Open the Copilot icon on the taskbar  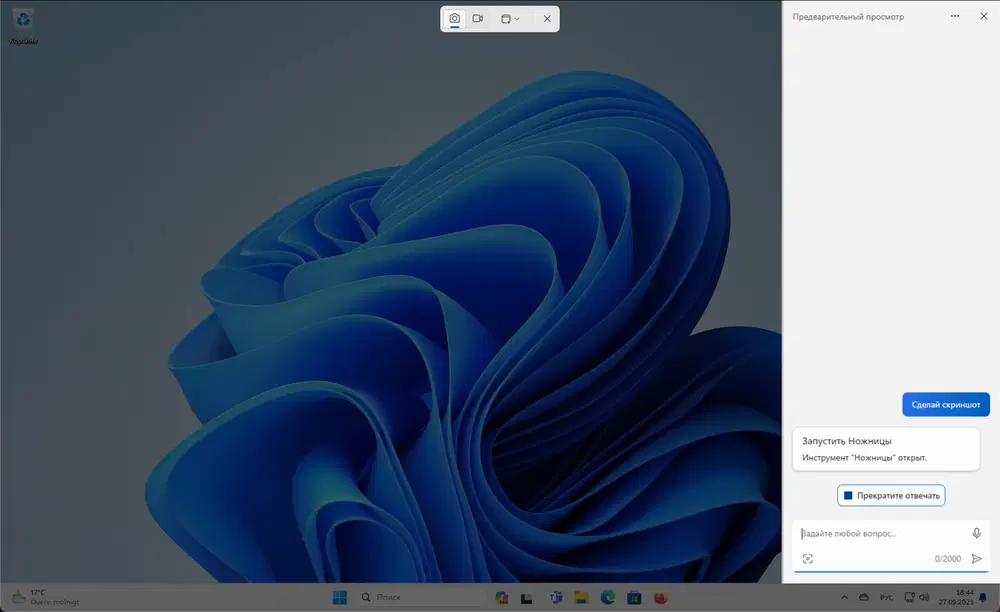(x=502, y=597)
